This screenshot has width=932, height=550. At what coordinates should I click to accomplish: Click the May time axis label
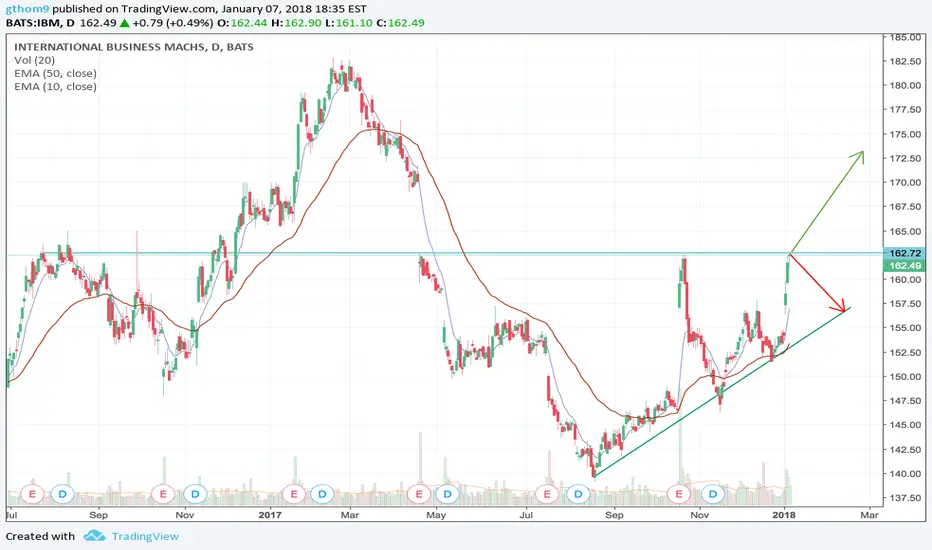(x=436, y=515)
